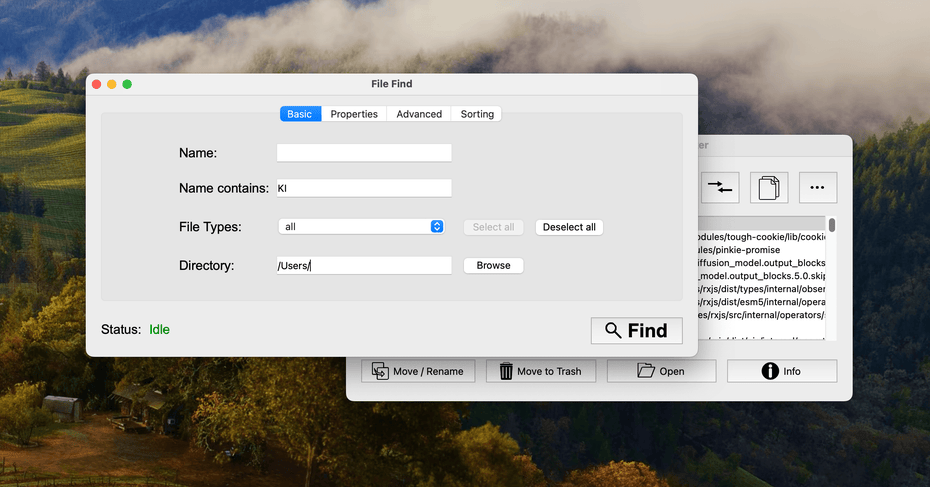Click the Move to Trash button
The width and height of the screenshot is (930, 487).
540,371
